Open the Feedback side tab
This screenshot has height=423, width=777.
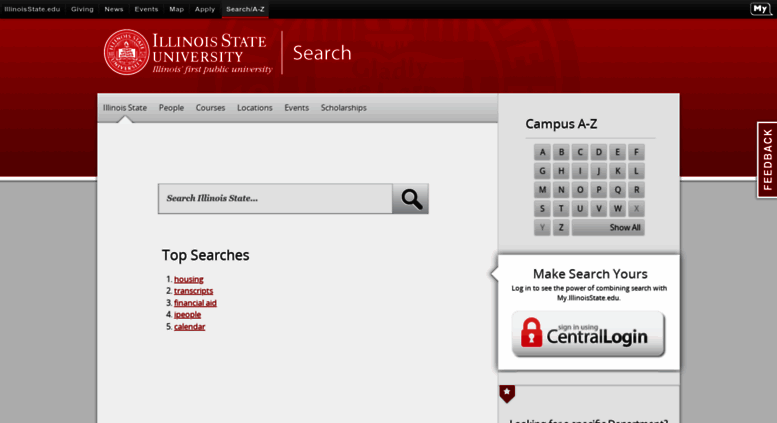coord(768,160)
